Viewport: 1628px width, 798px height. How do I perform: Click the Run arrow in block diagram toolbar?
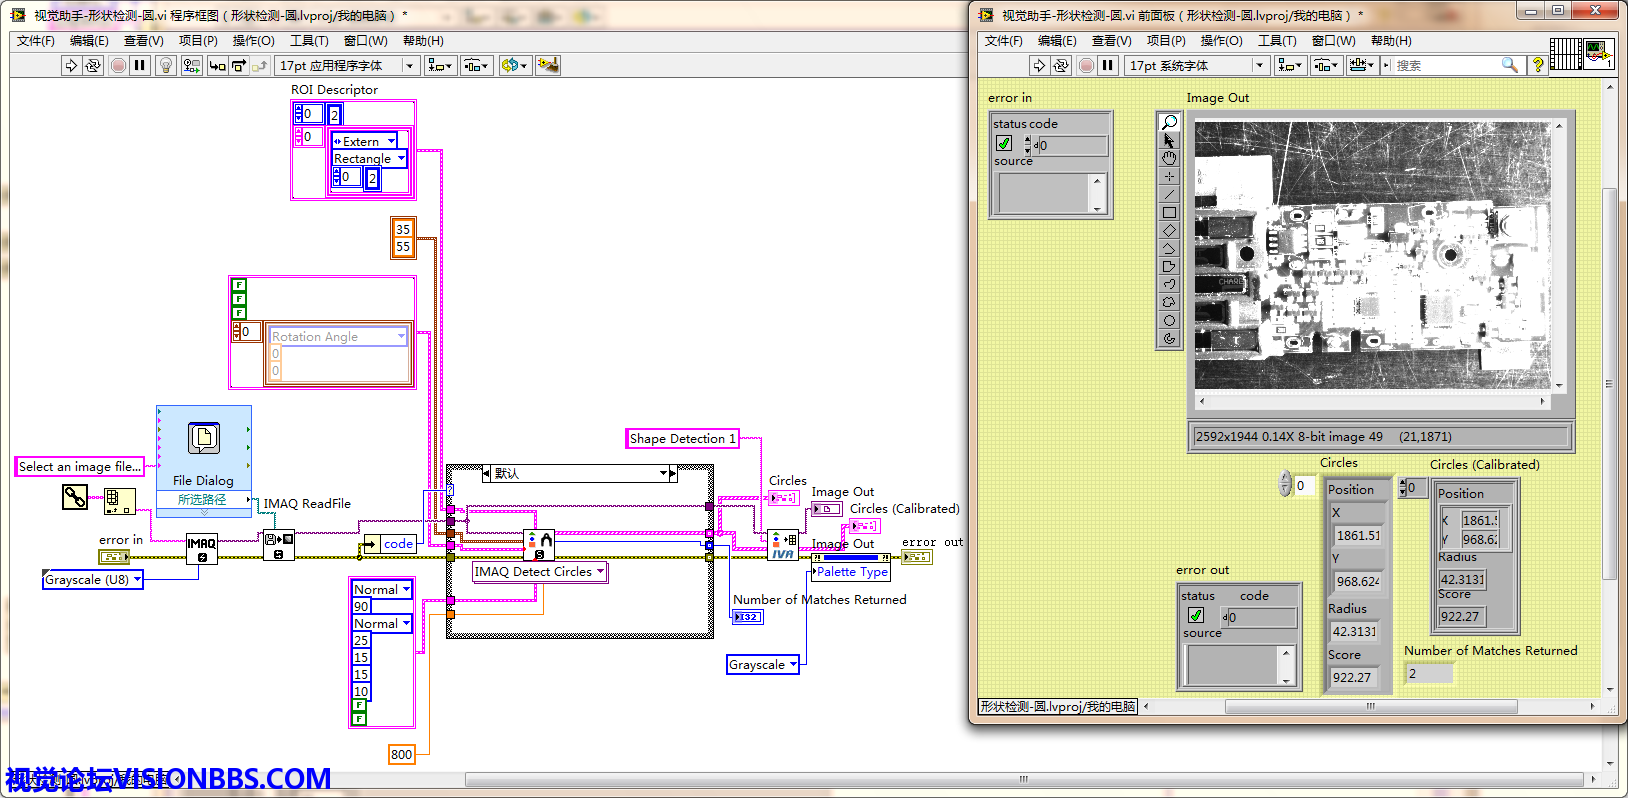point(71,66)
